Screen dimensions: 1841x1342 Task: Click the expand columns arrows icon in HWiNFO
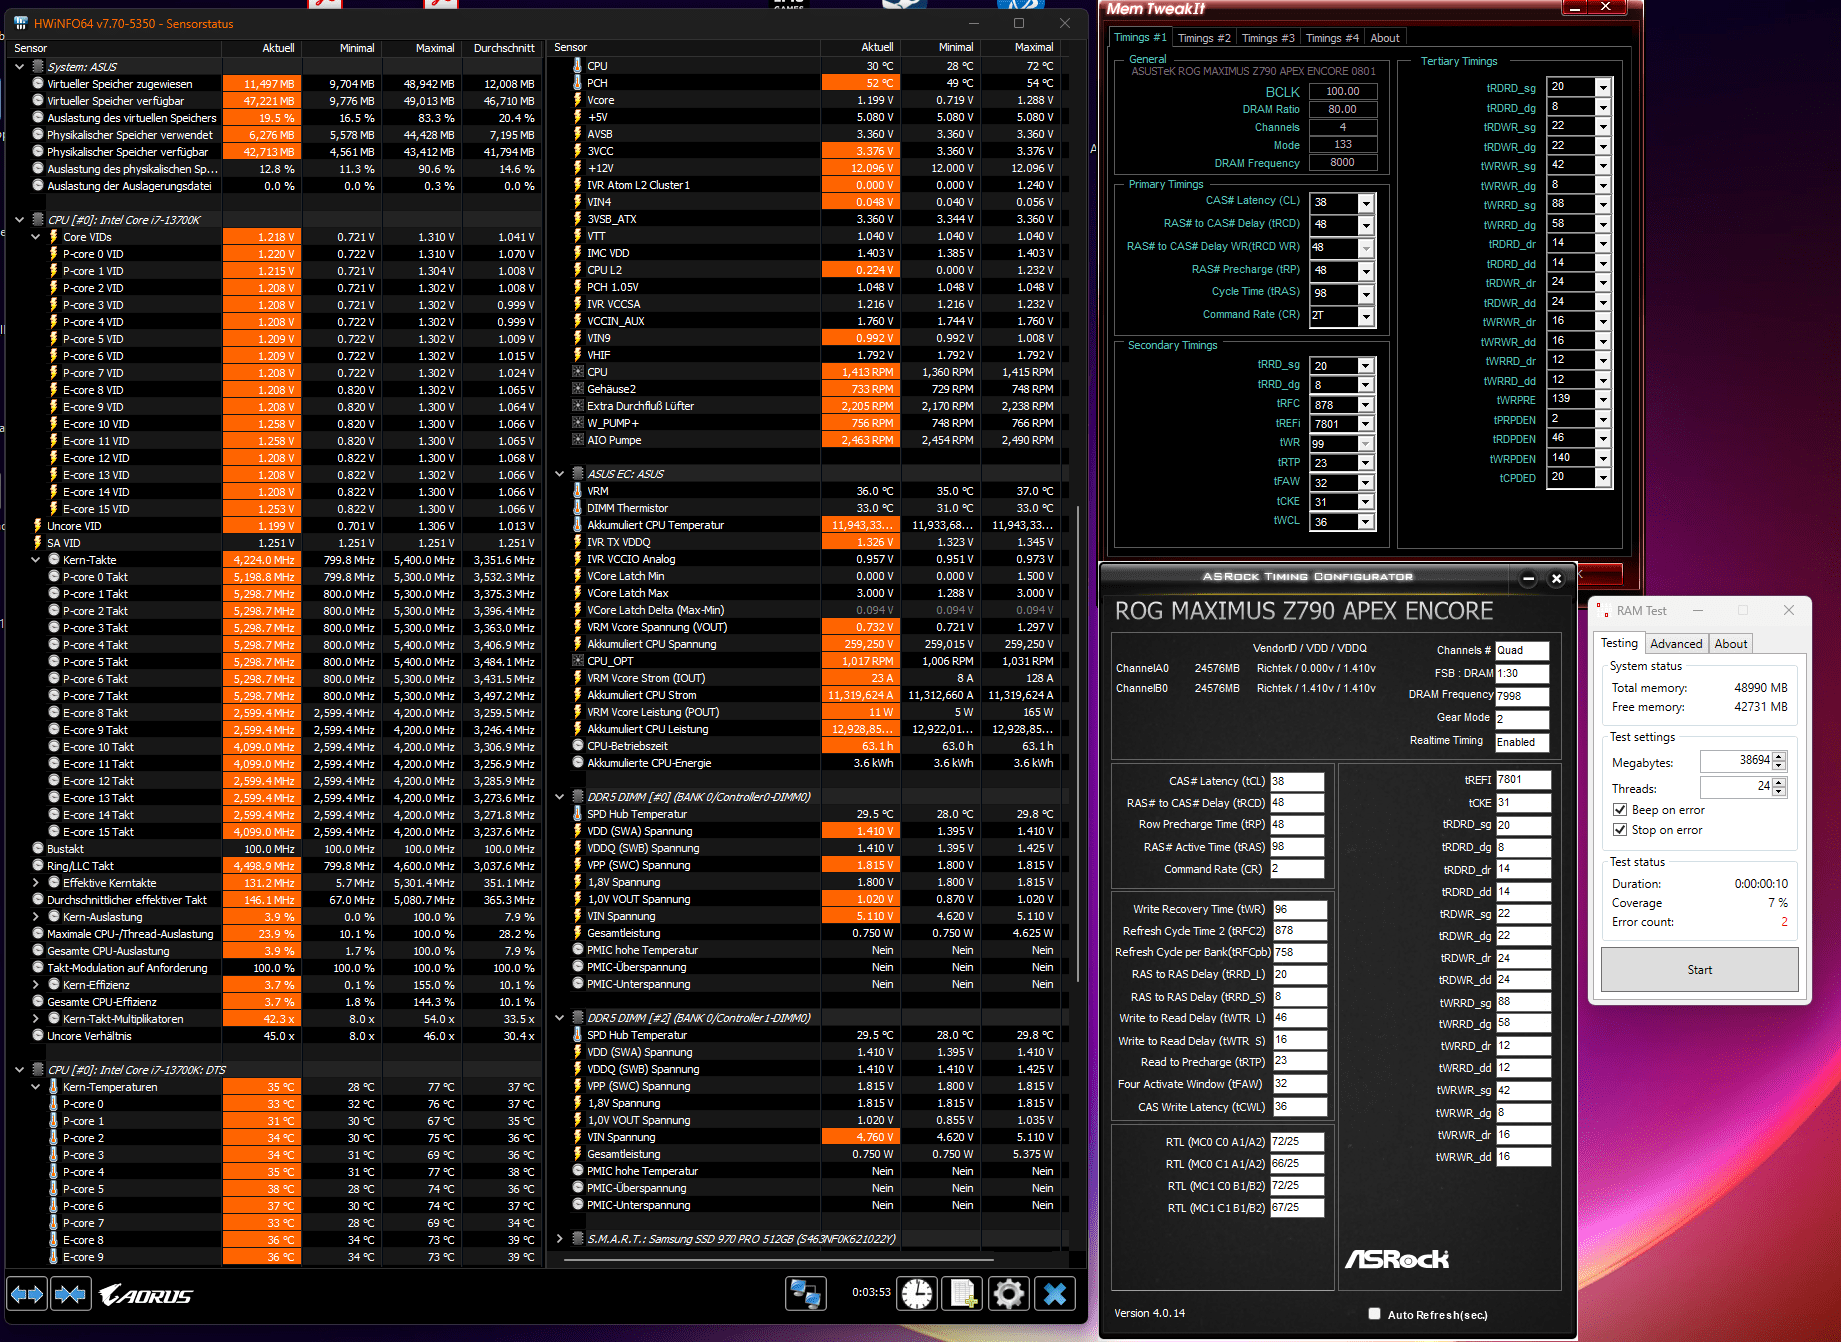[x=27, y=1294]
